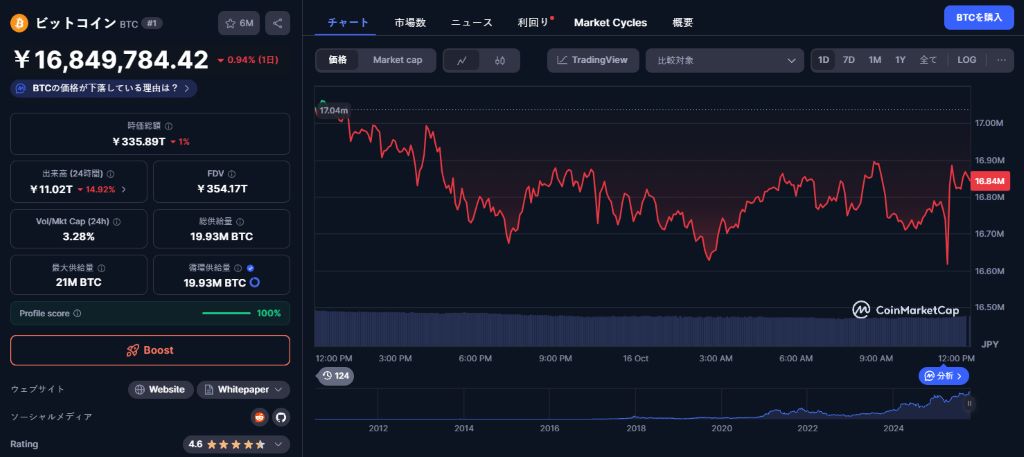Switch to line chart view icon
The height and width of the screenshot is (457, 1024).
tap(461, 60)
